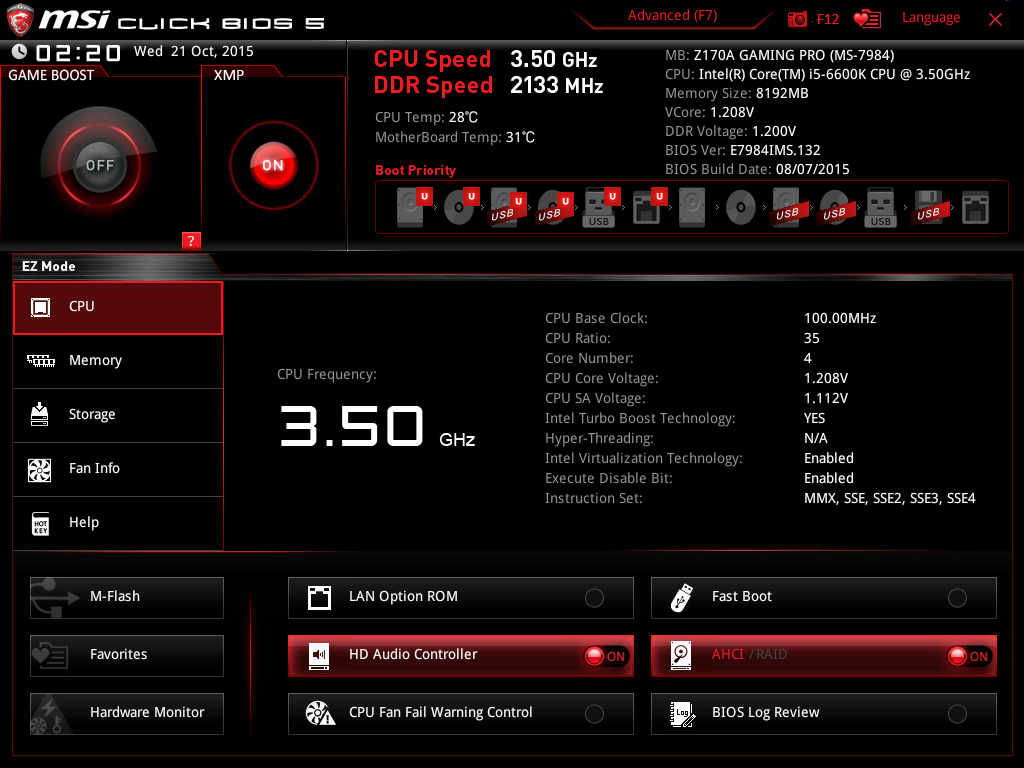Click the BIOS Ver E7984IMS.132 text

(743, 150)
